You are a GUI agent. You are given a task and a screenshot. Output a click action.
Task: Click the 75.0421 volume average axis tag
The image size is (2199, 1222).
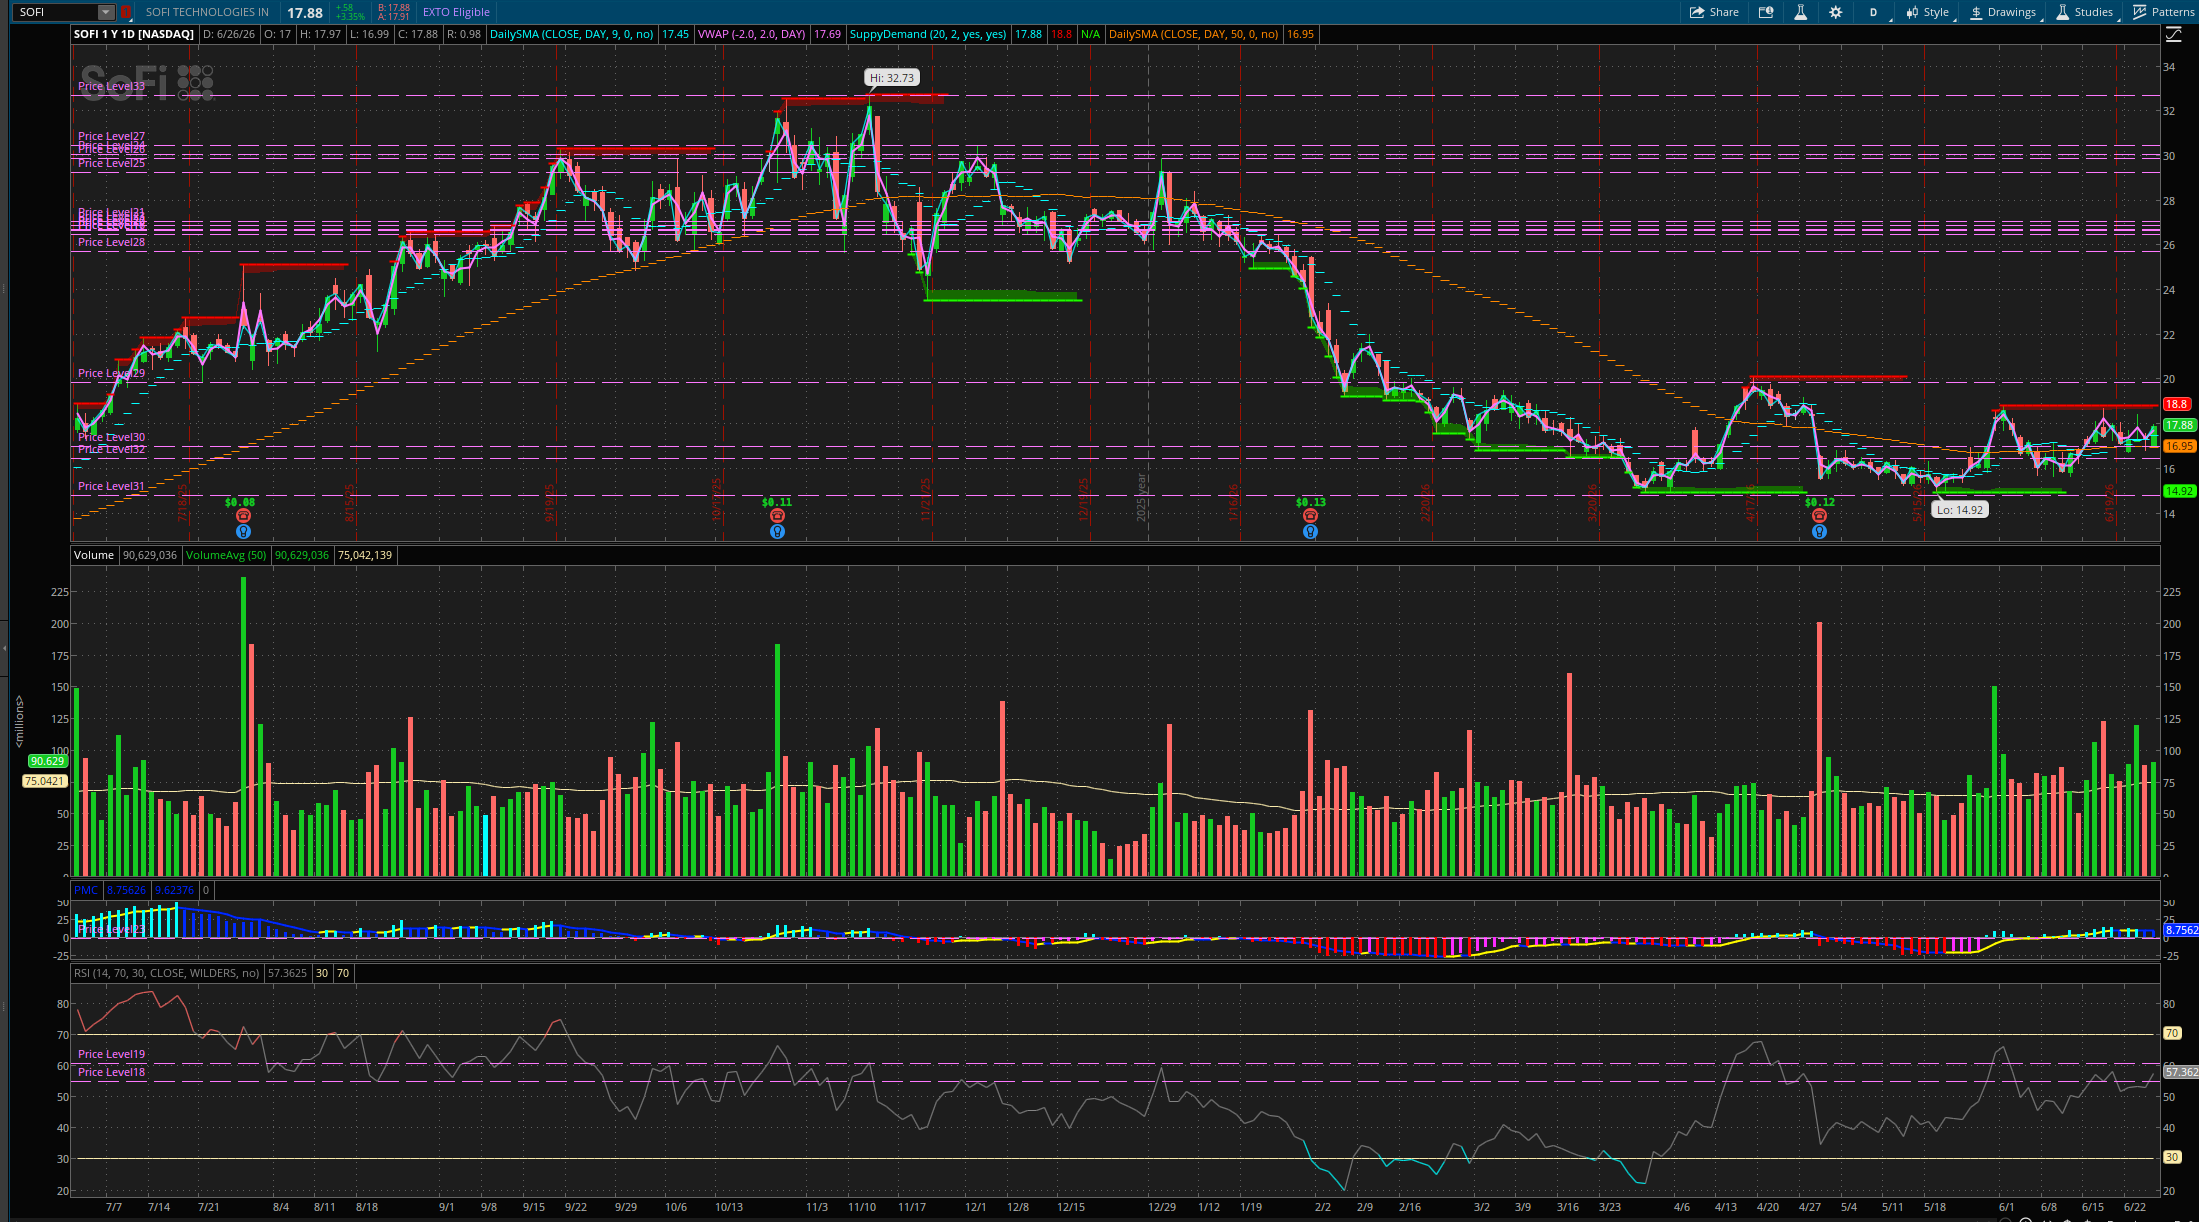(x=44, y=781)
